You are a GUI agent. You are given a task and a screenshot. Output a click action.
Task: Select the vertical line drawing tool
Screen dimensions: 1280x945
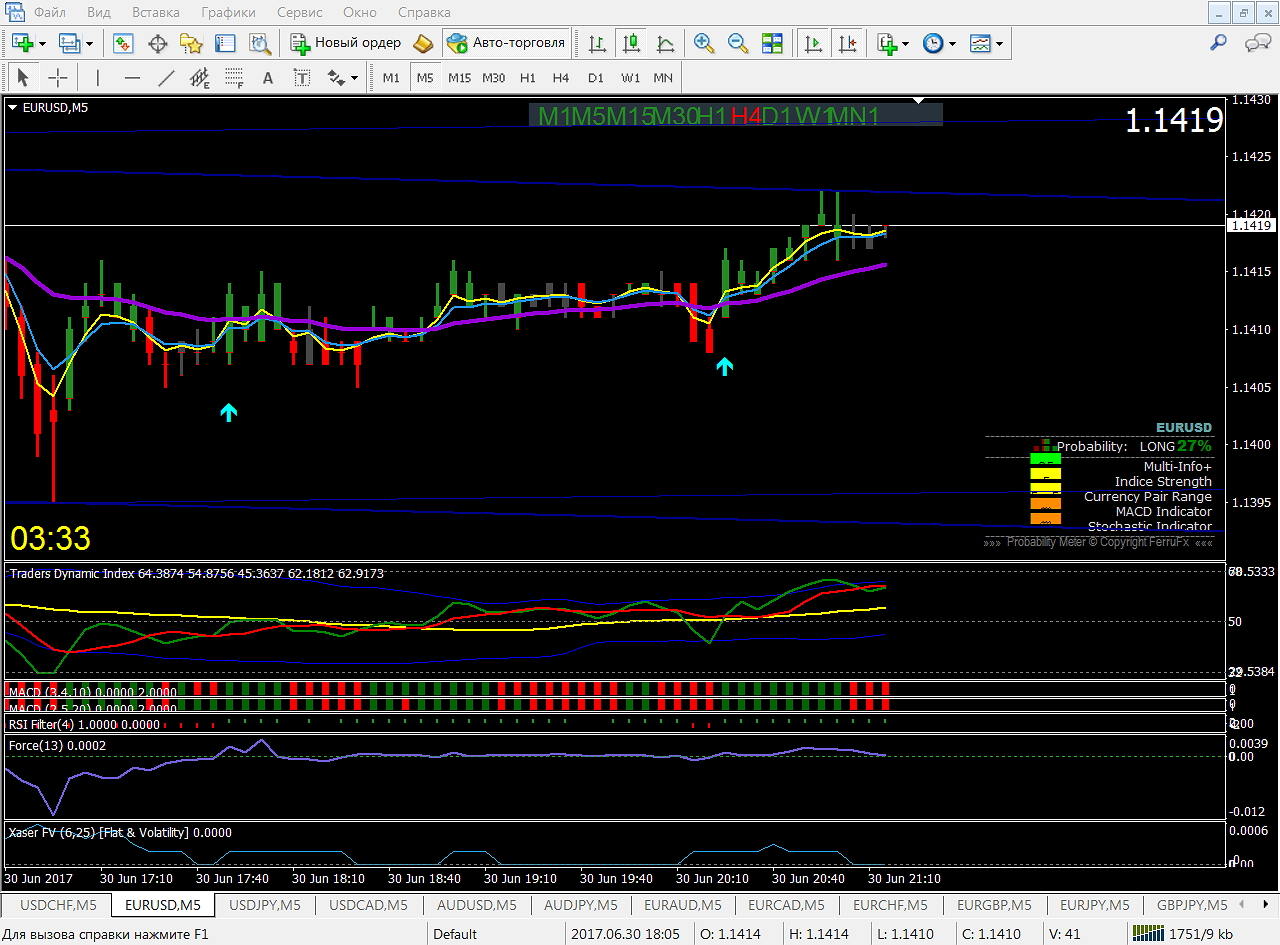click(98, 77)
